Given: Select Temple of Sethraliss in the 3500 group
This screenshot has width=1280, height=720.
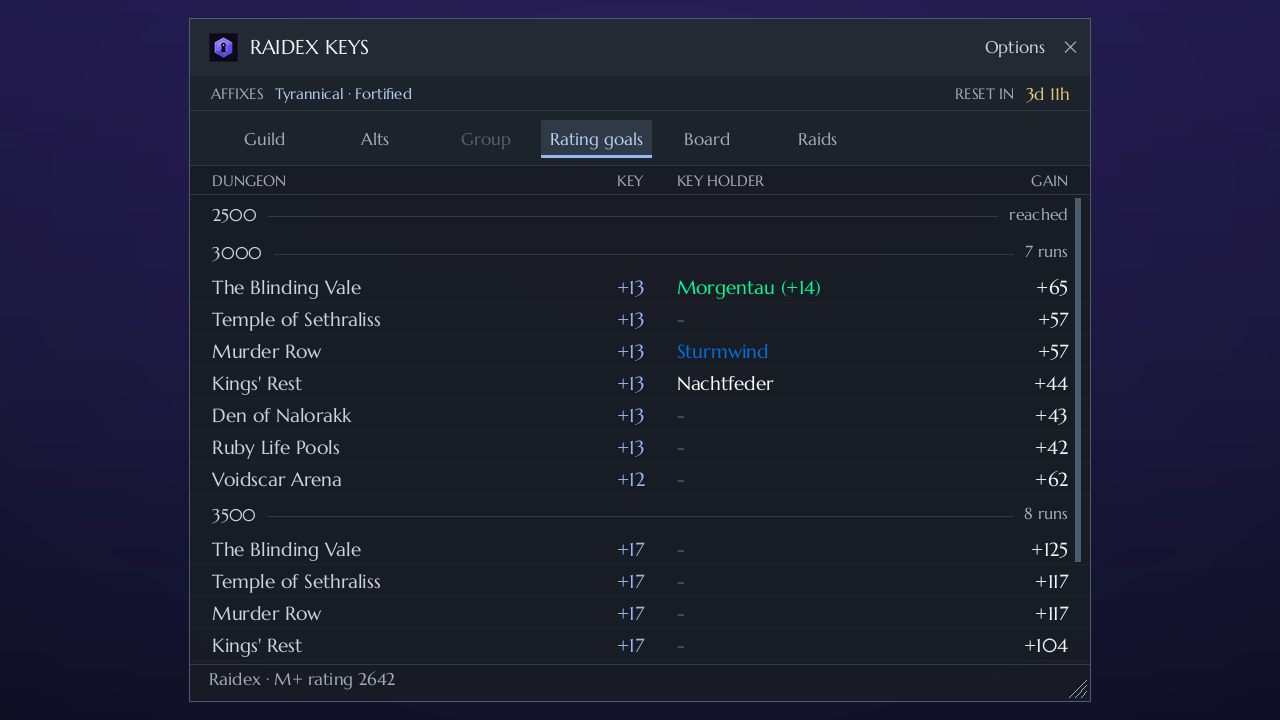Looking at the screenshot, I should 640,582.
